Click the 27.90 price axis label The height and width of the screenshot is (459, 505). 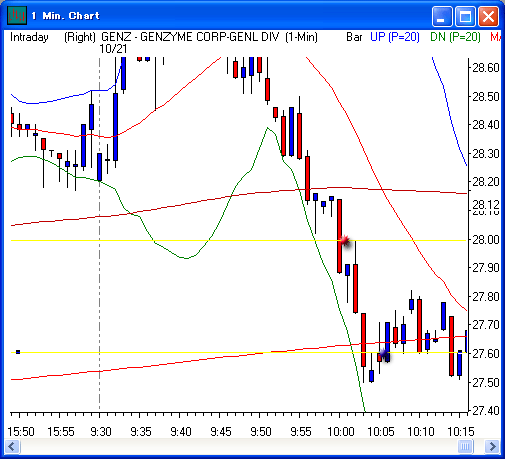(x=486, y=268)
